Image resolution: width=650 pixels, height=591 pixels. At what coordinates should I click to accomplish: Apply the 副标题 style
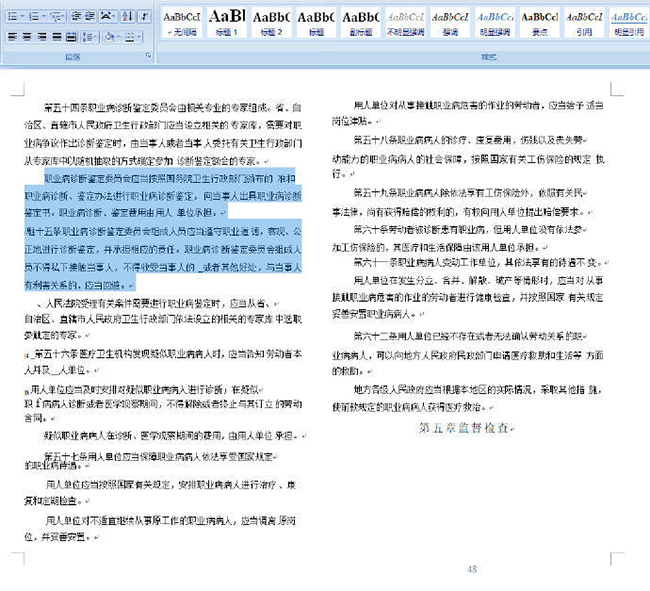tap(361, 23)
